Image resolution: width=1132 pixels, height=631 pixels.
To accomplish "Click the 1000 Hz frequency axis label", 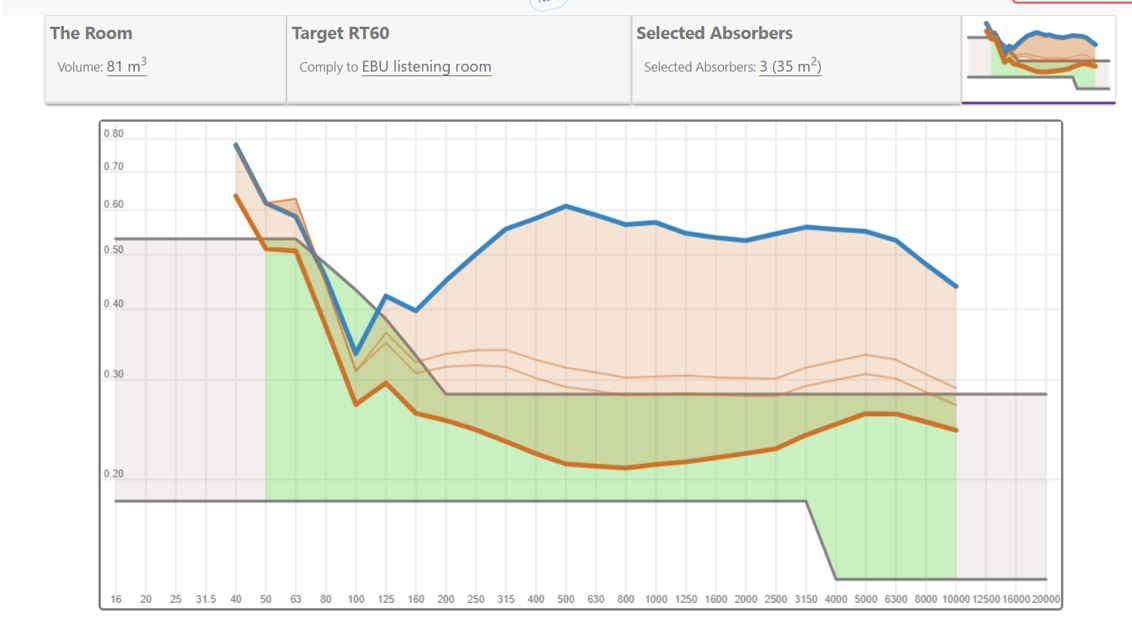I will click(656, 600).
